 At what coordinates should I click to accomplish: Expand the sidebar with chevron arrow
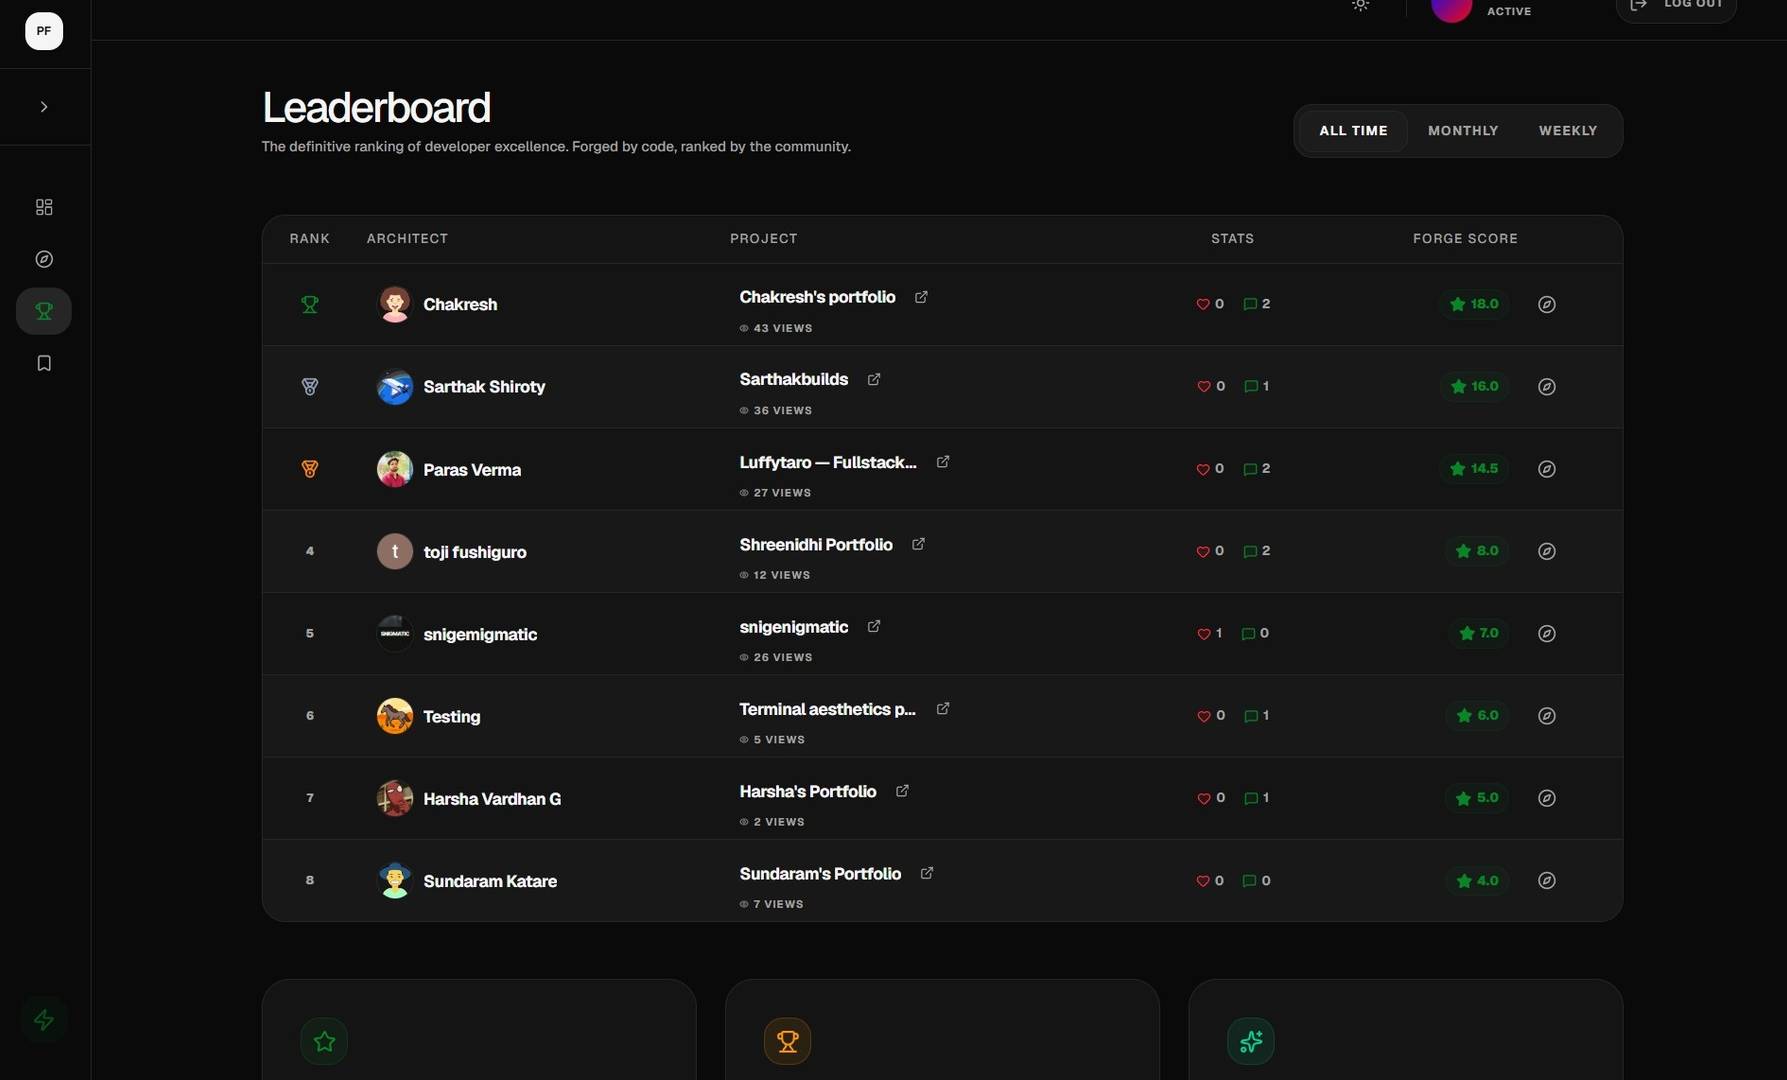pos(44,107)
